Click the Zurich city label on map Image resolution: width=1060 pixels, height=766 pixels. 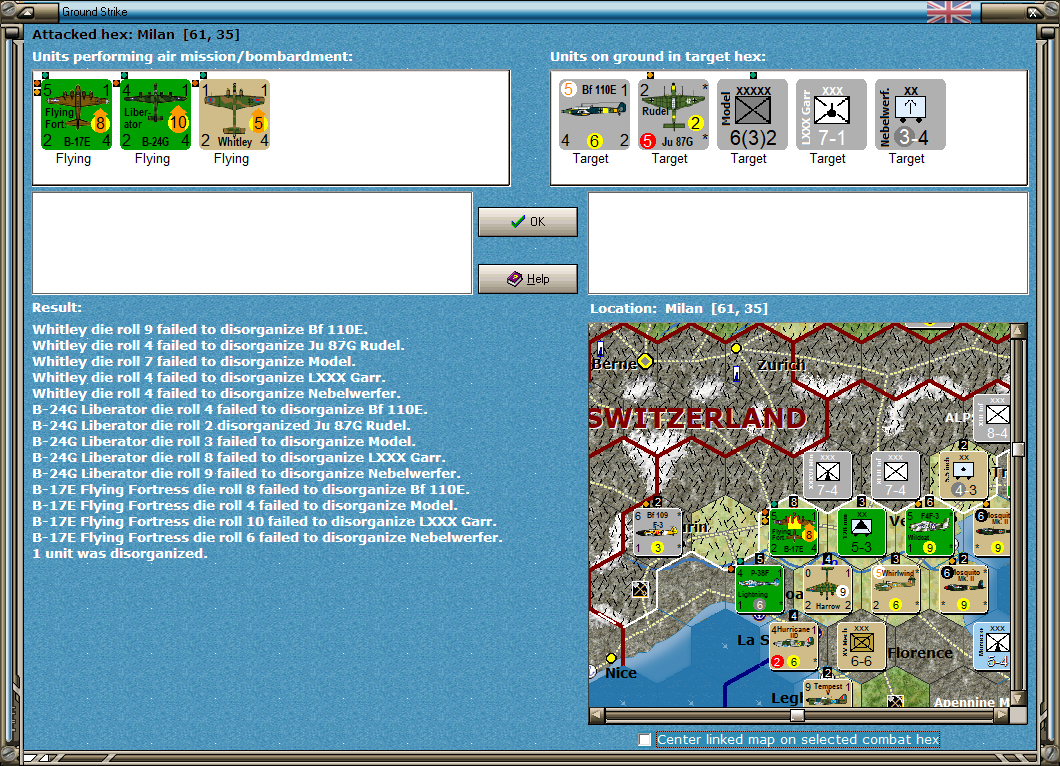tap(781, 364)
